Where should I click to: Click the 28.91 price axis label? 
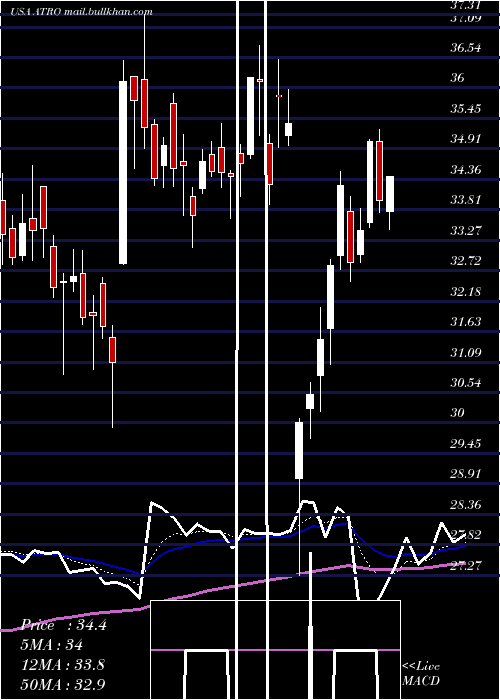coord(466,474)
